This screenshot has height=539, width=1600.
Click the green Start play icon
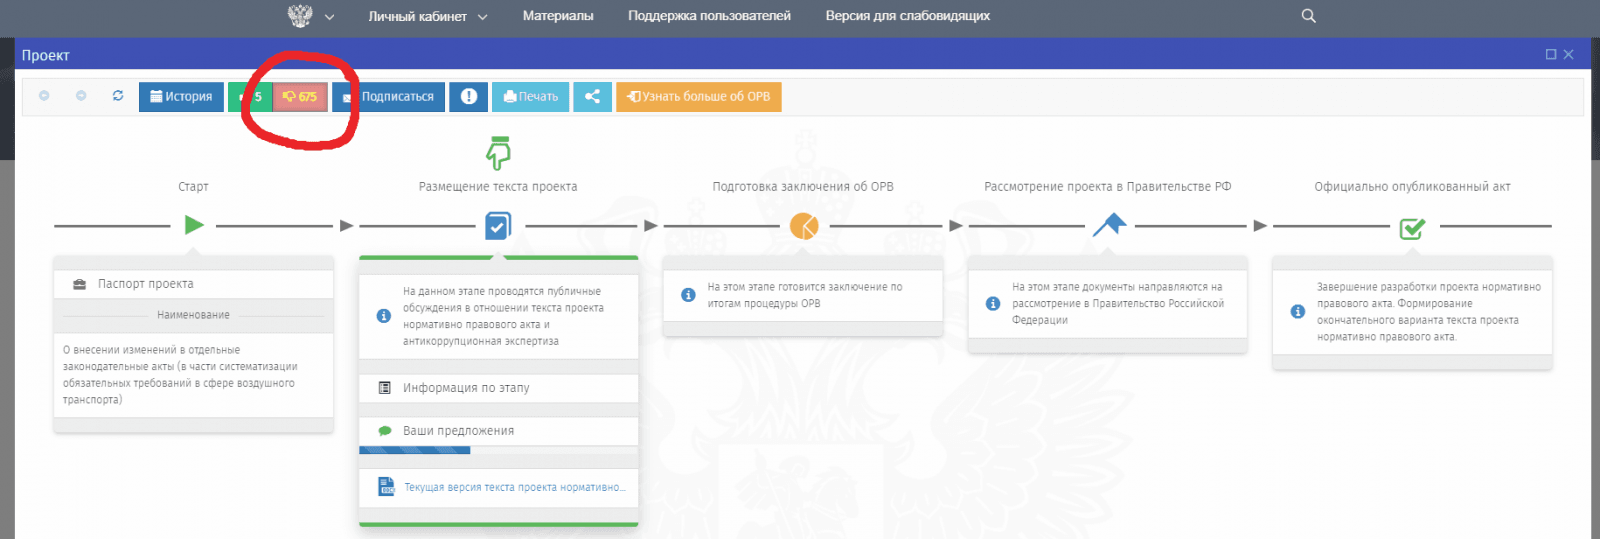(x=194, y=225)
